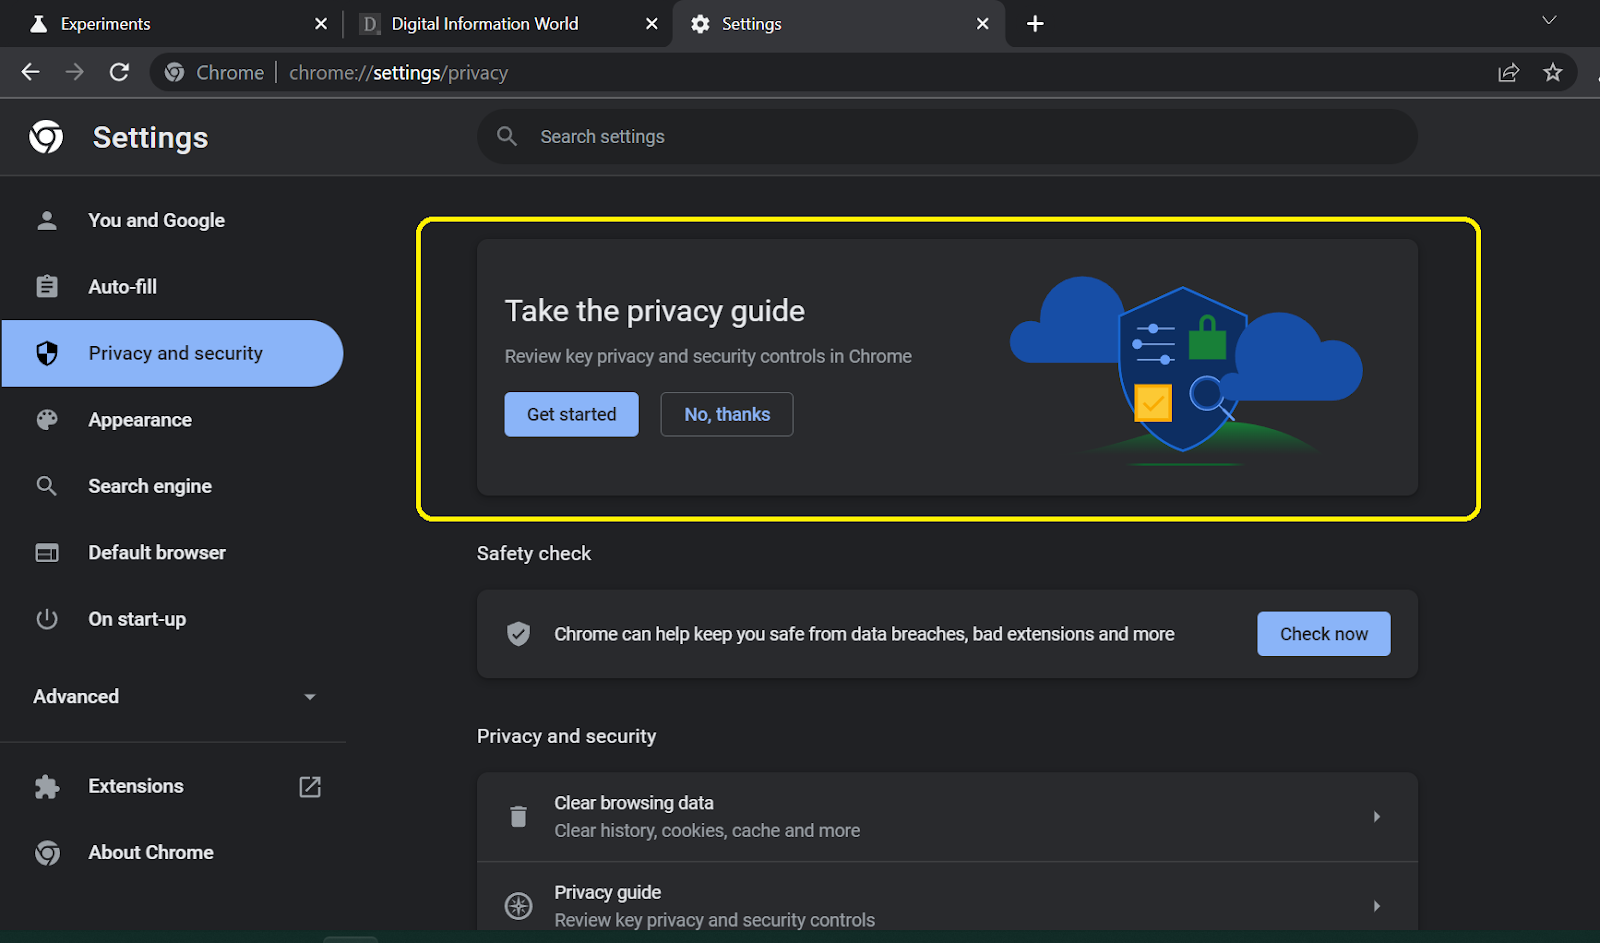Open the About Chrome page
The image size is (1600, 943).
click(172, 853)
